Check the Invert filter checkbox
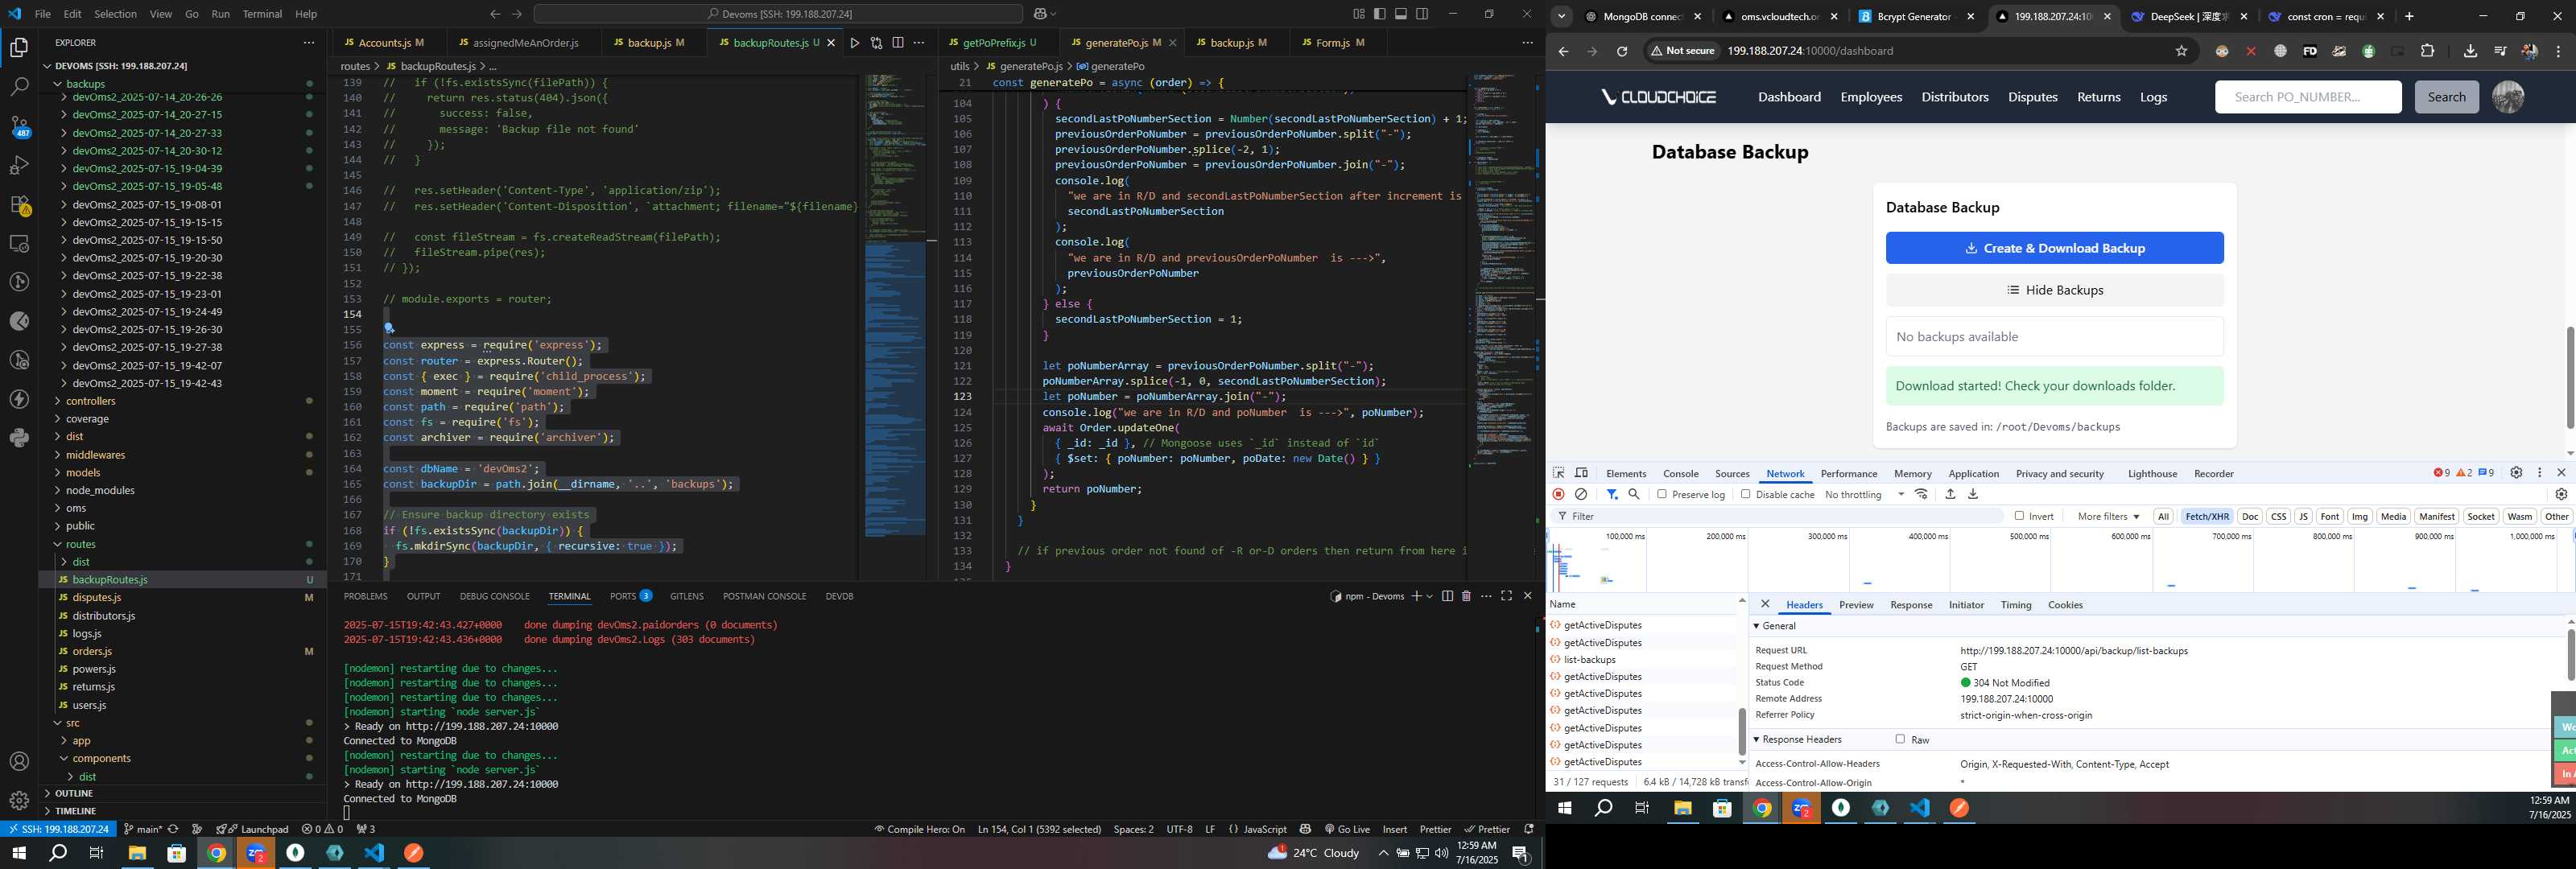The image size is (2576, 869). [x=2019, y=516]
